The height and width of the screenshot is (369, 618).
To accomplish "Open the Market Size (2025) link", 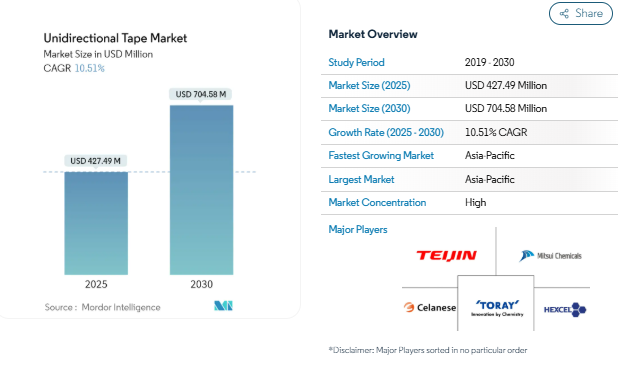I will pos(369,86).
